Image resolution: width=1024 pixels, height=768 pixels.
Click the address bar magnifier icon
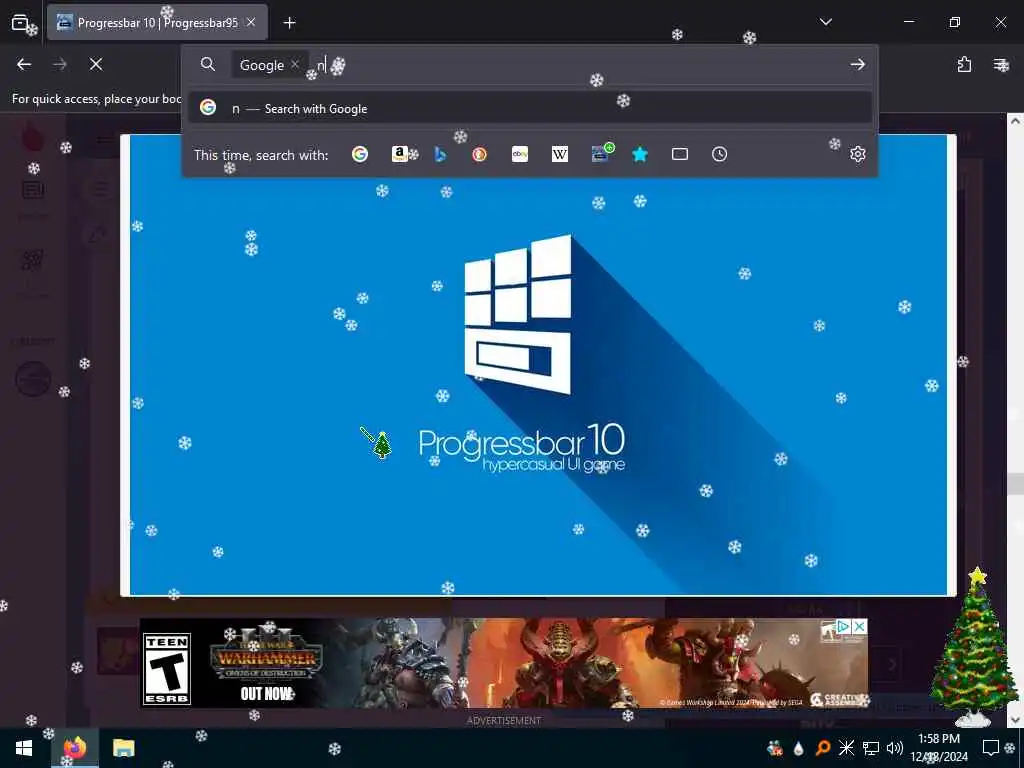coord(208,64)
